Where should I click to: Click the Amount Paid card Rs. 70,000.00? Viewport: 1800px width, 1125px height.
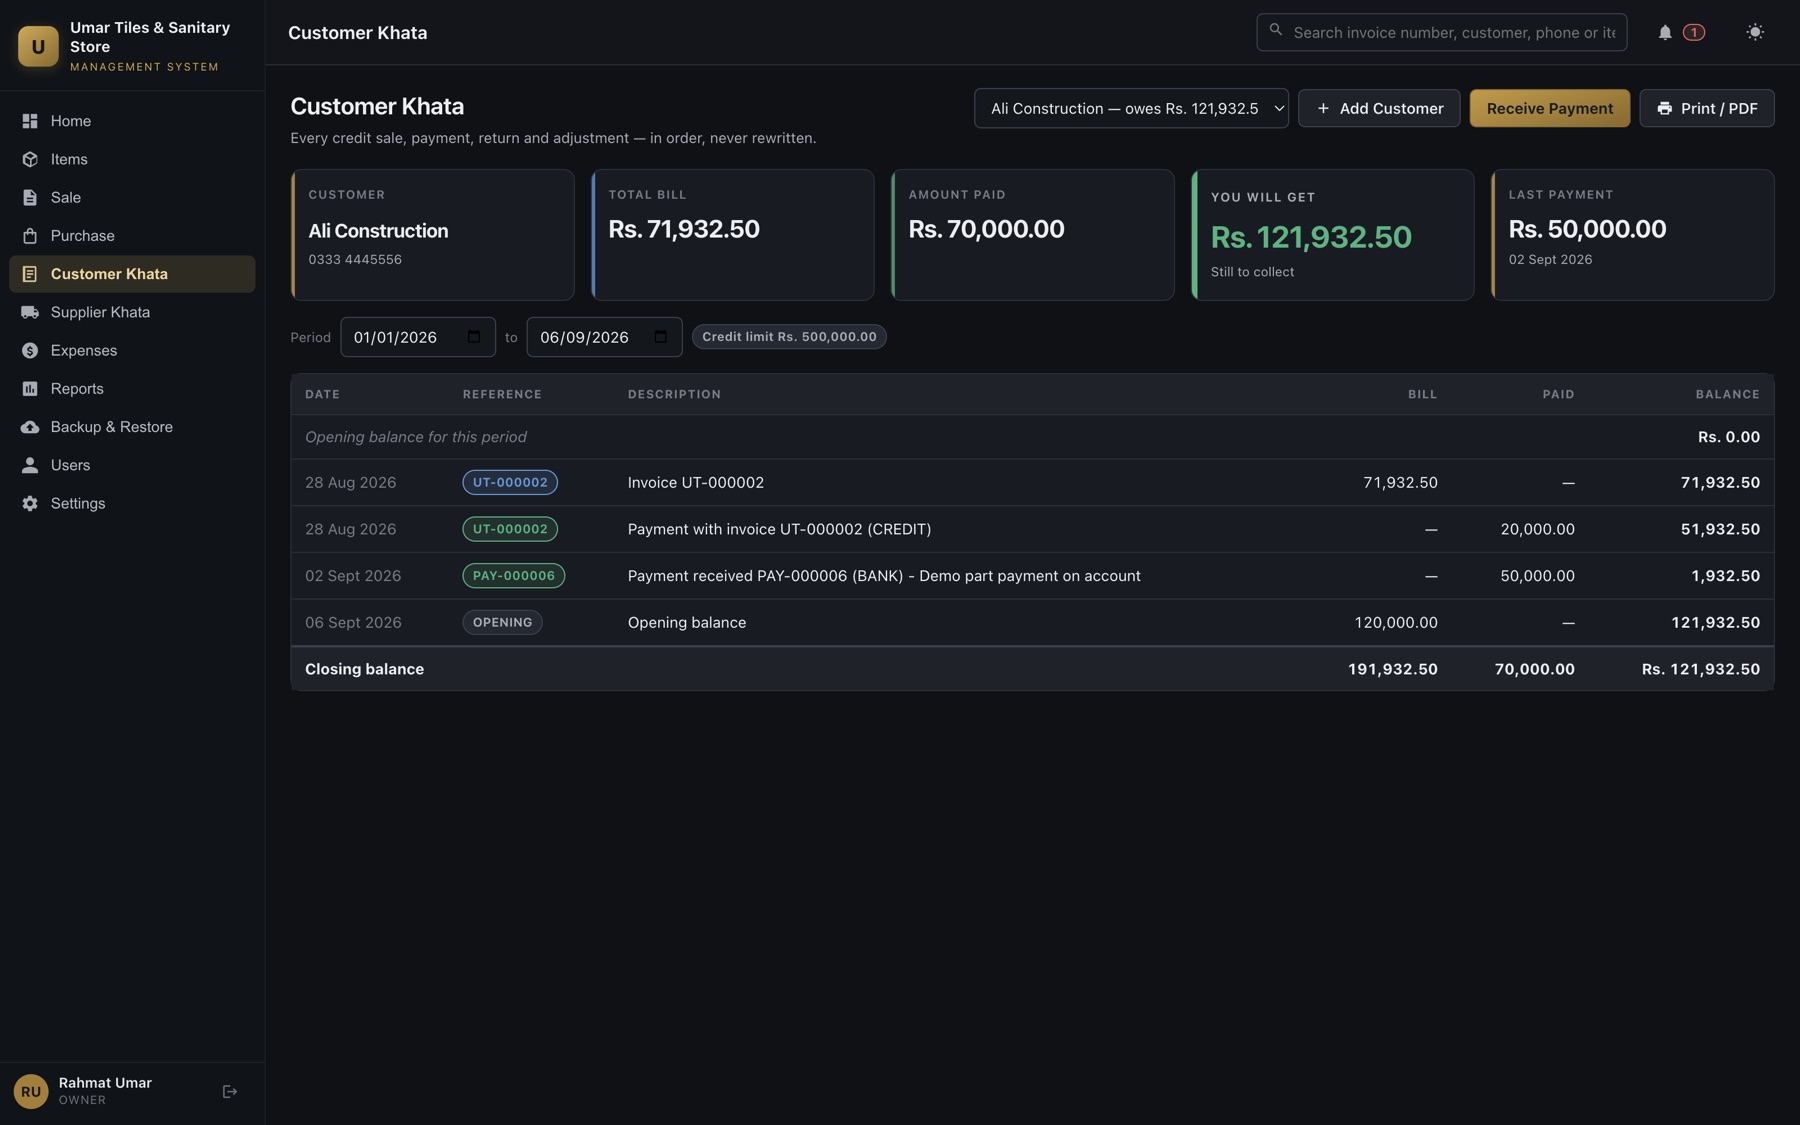pyautogui.click(x=1032, y=235)
